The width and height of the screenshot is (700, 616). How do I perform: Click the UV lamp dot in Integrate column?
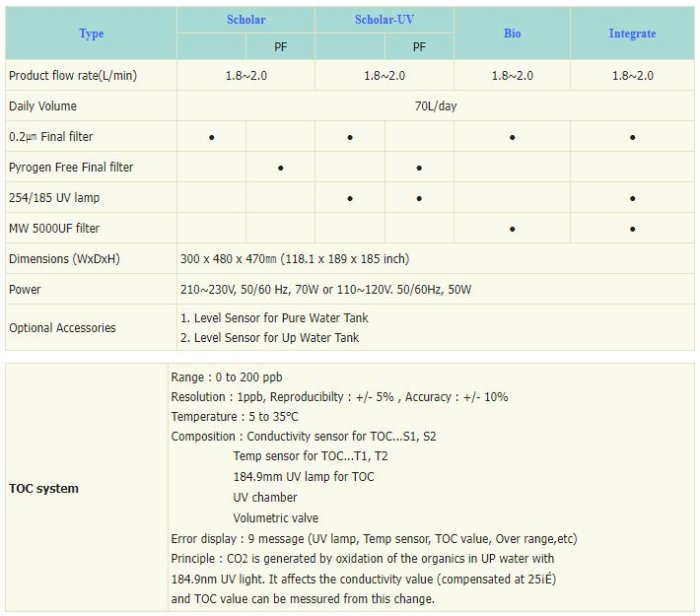(x=632, y=198)
